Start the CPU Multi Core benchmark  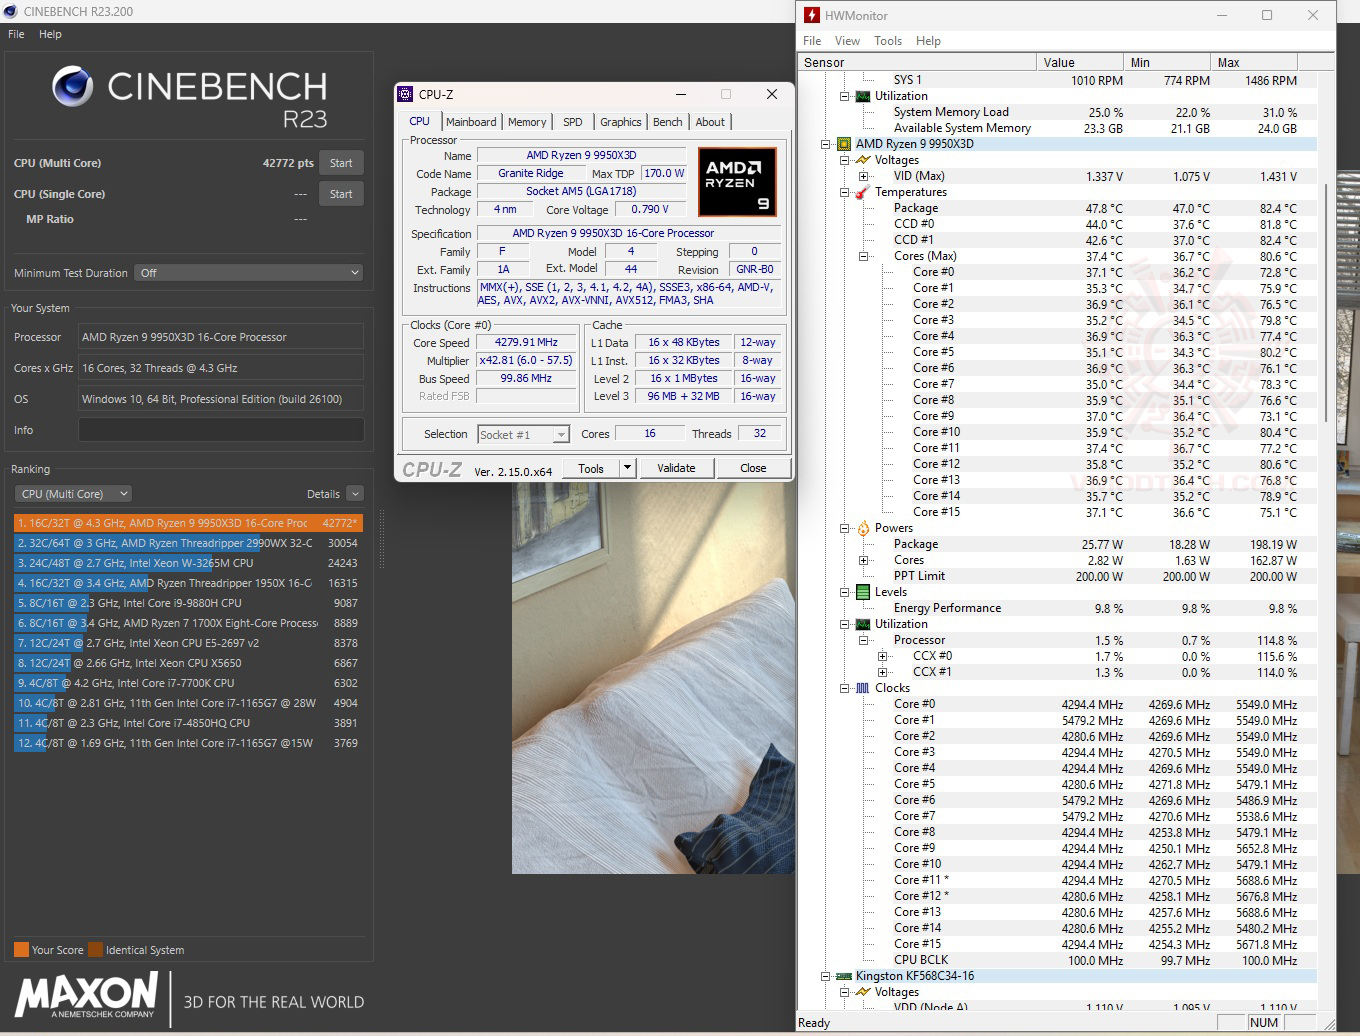pyautogui.click(x=341, y=162)
